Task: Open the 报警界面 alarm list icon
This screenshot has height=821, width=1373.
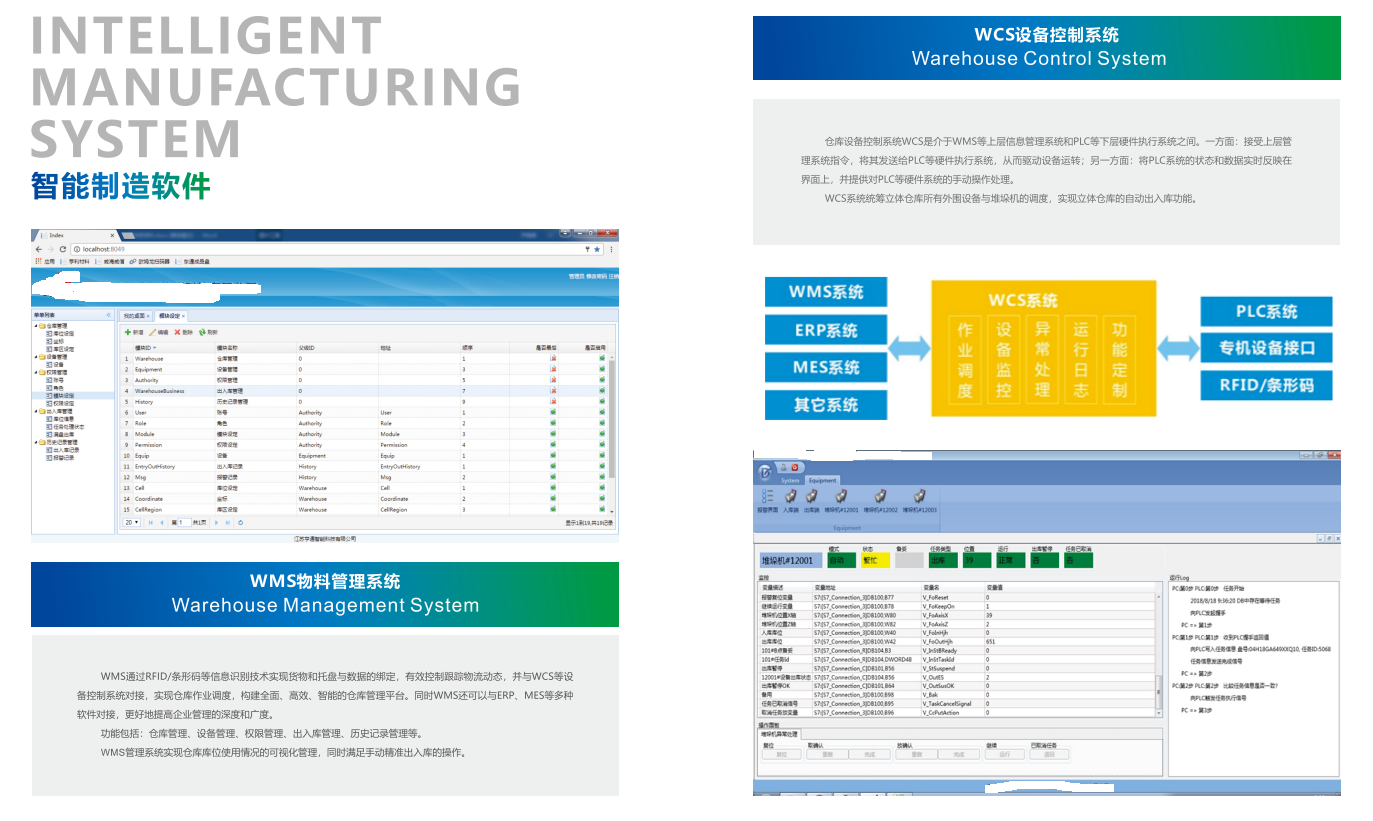Action: pyautogui.click(x=768, y=500)
